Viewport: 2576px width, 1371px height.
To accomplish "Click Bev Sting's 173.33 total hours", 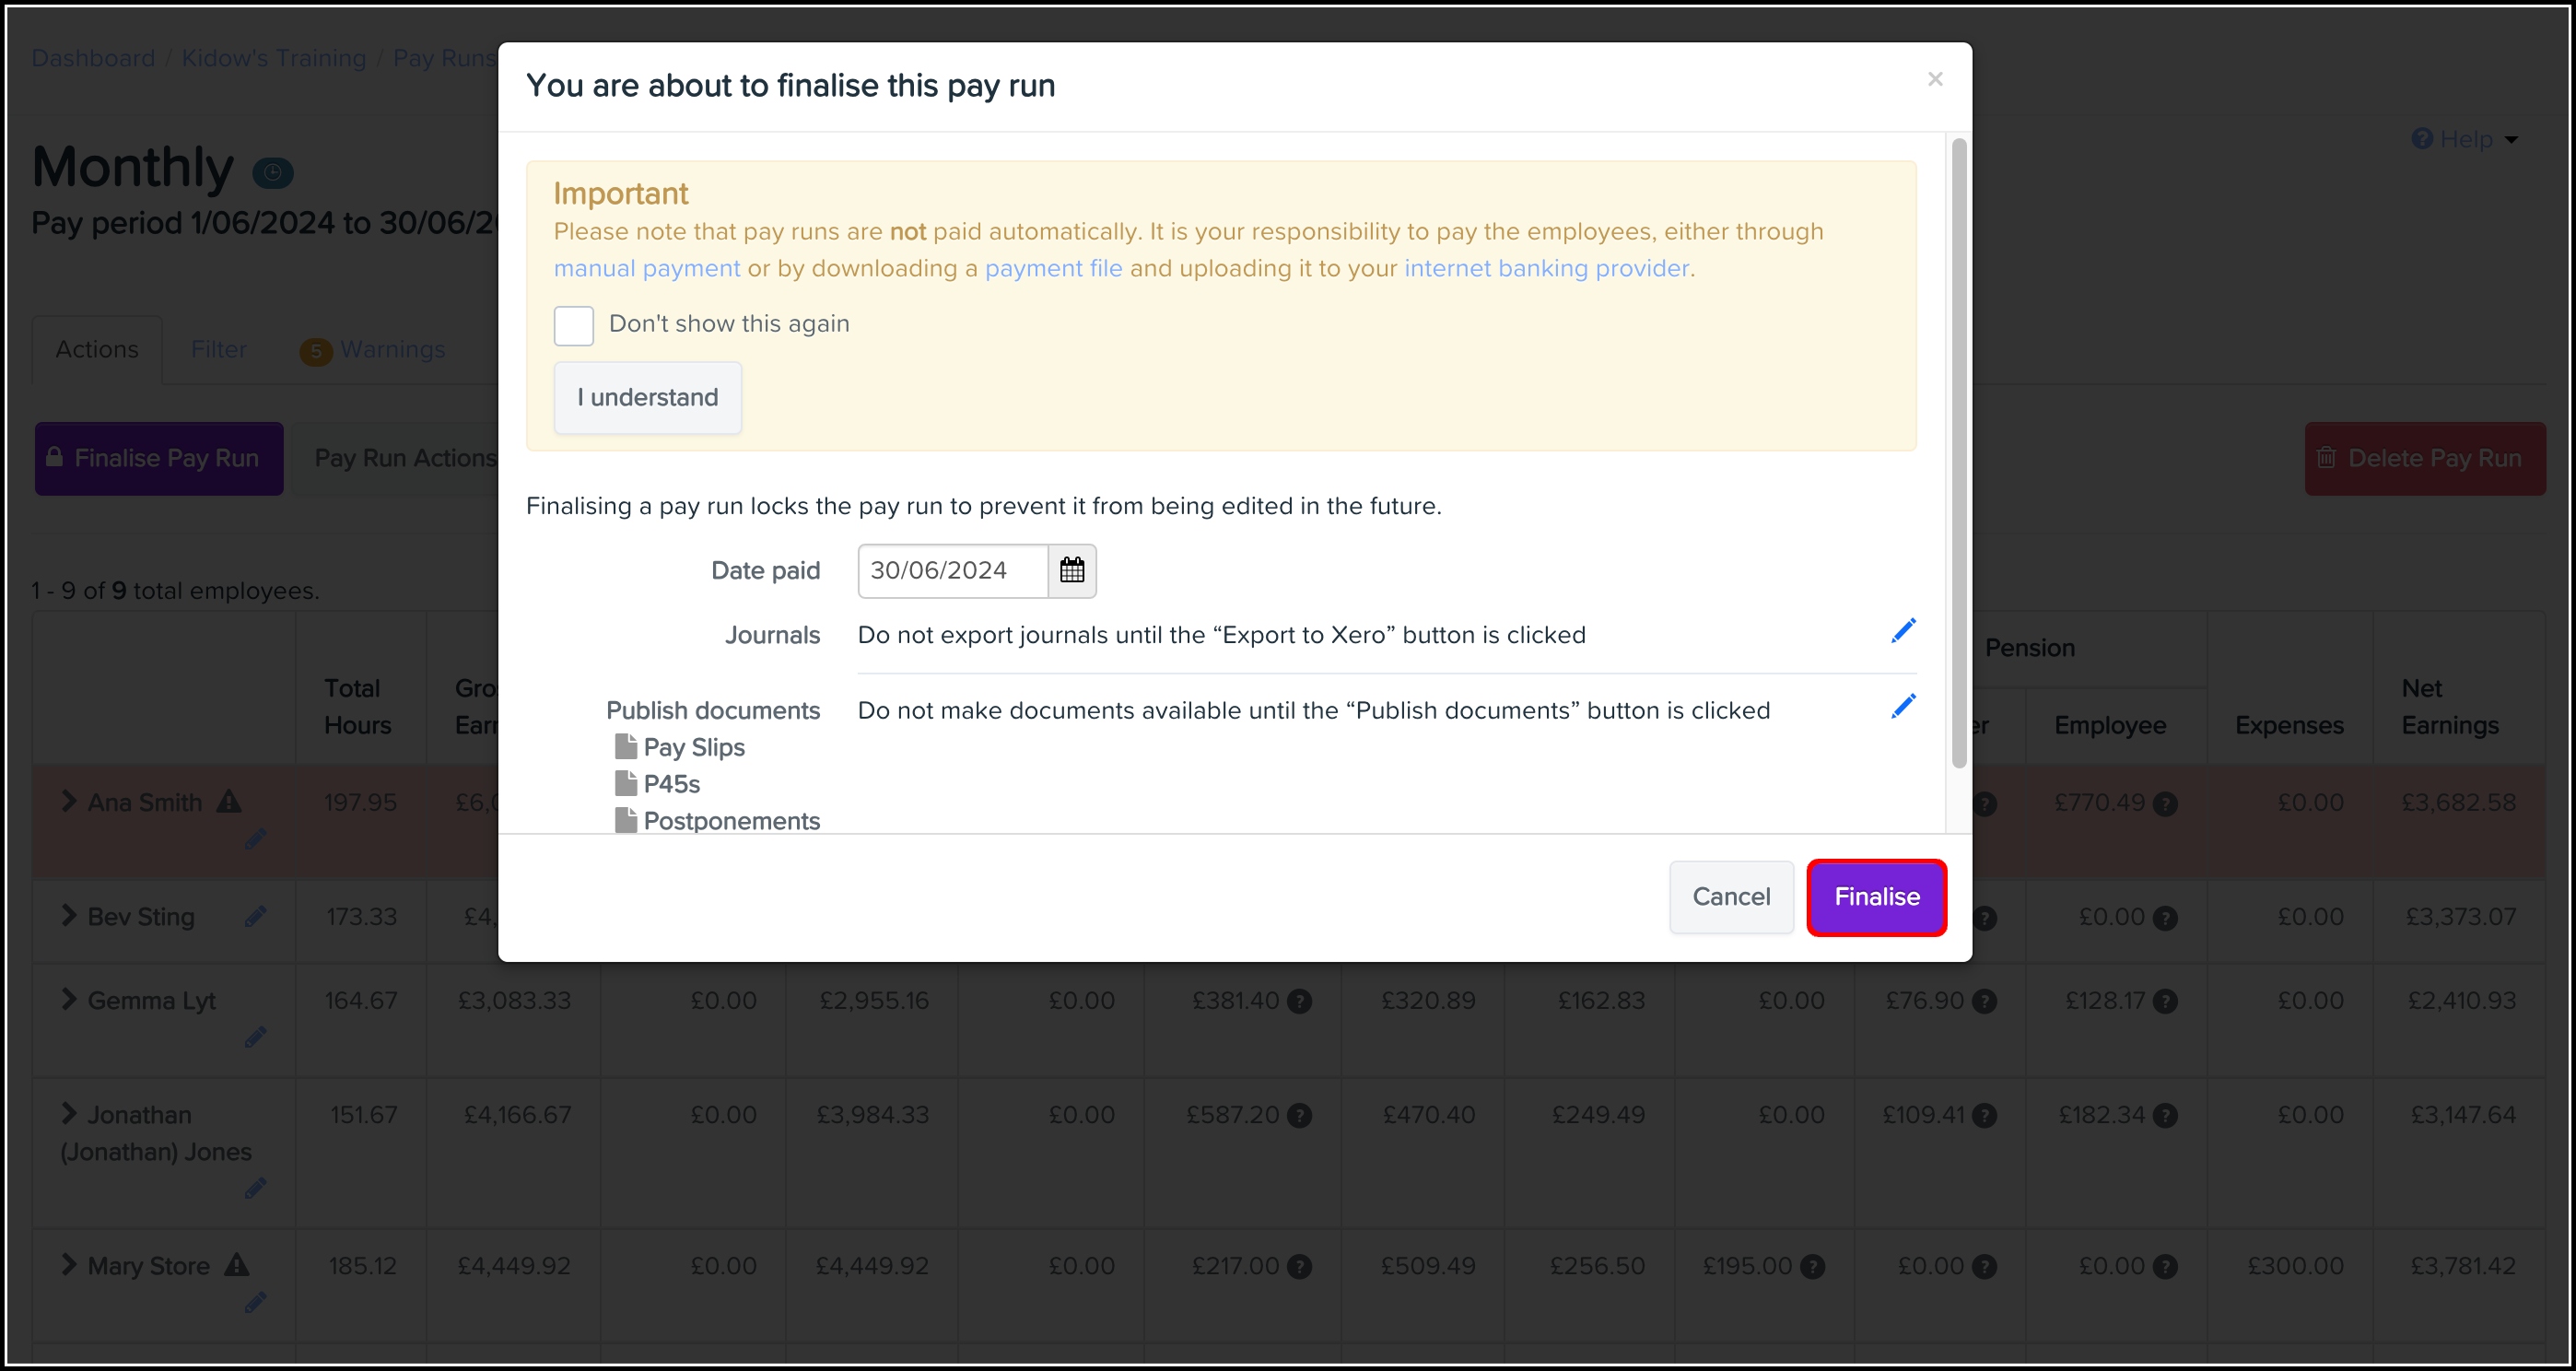I will pyautogui.click(x=361, y=917).
